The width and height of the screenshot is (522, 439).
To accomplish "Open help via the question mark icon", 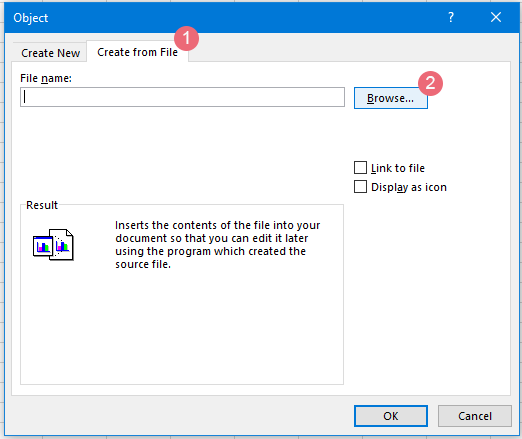I will (x=451, y=17).
